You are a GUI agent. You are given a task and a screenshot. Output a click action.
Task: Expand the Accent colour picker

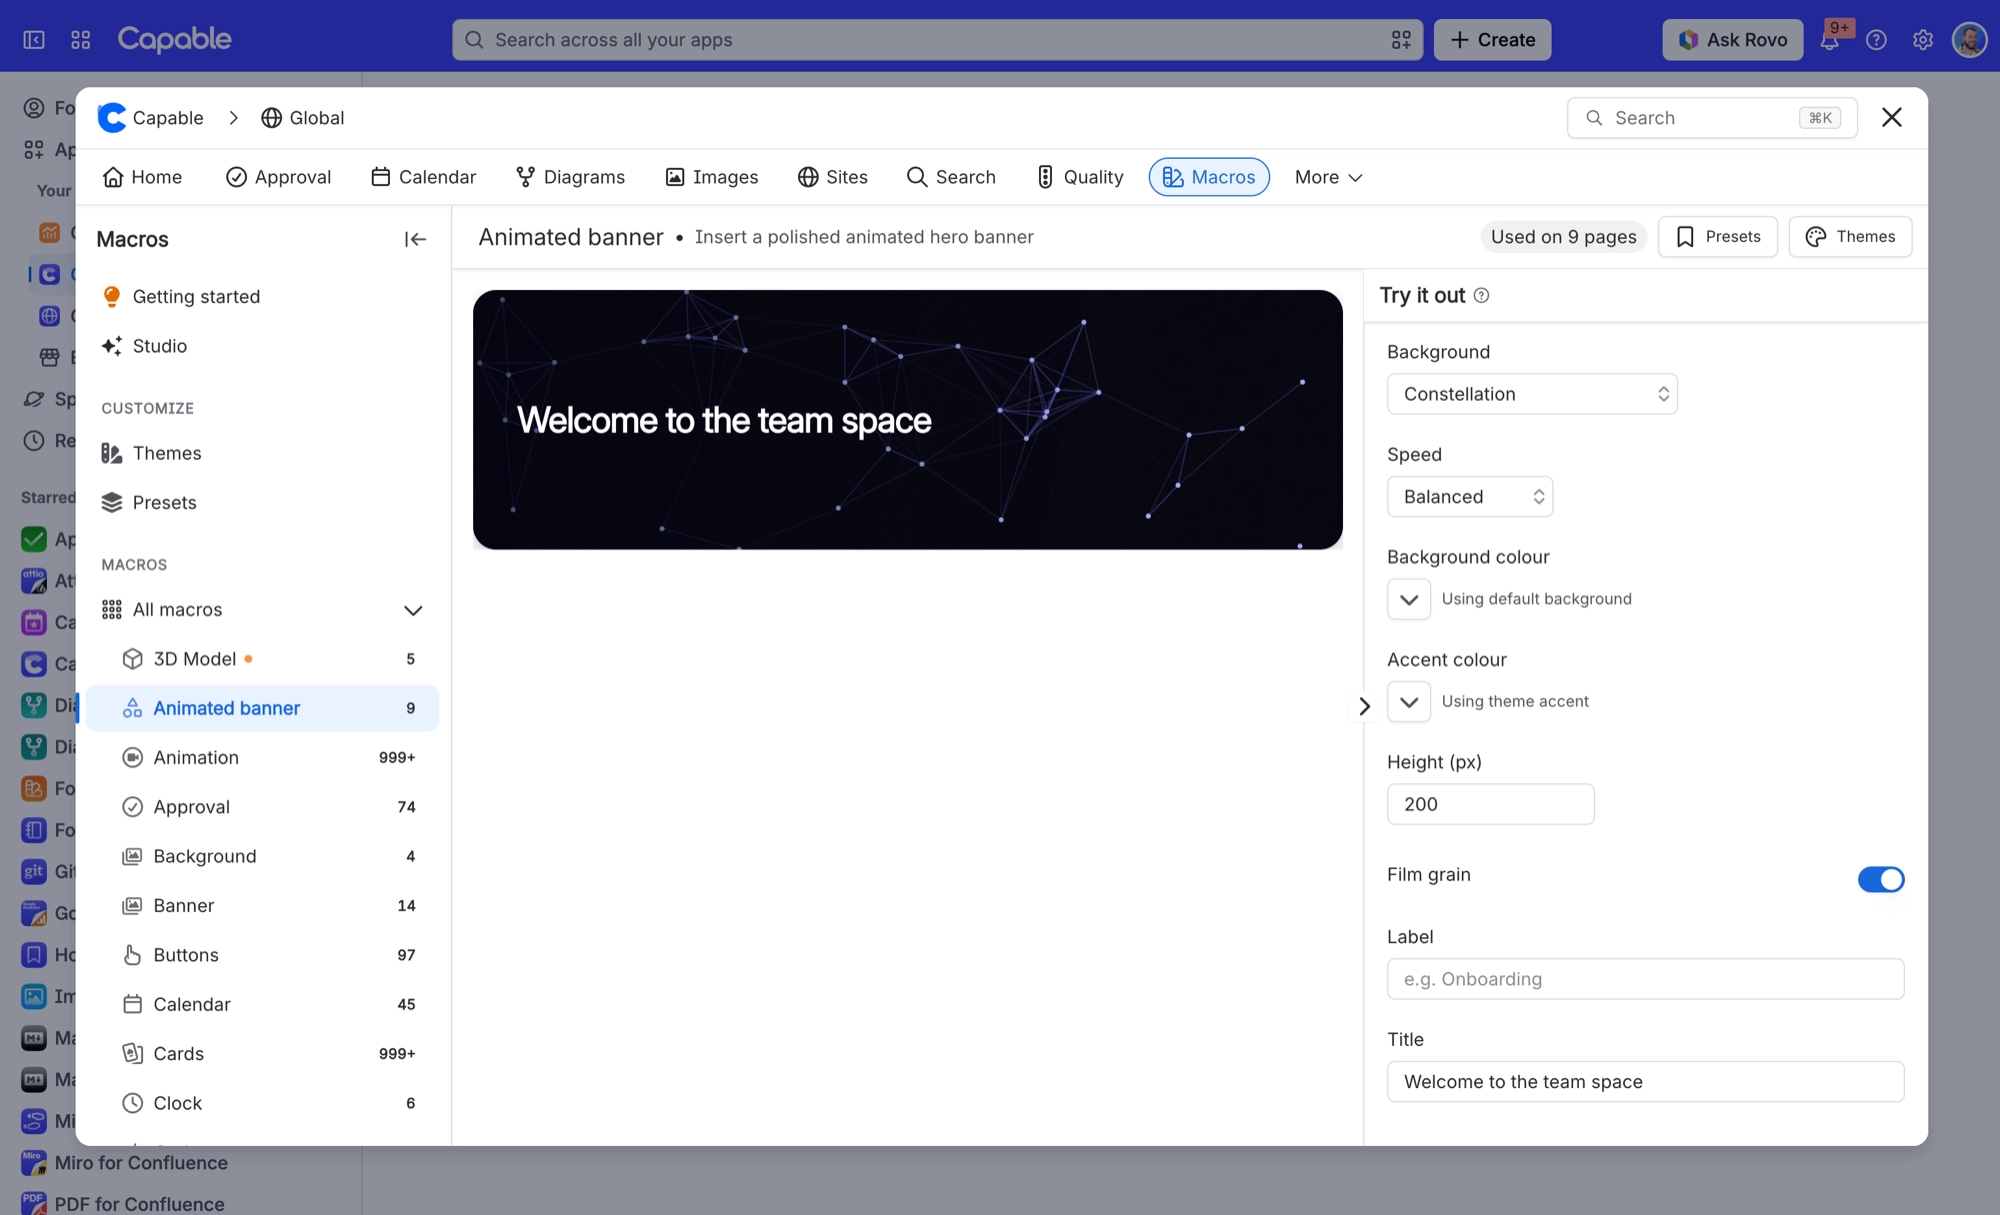pyautogui.click(x=1408, y=702)
